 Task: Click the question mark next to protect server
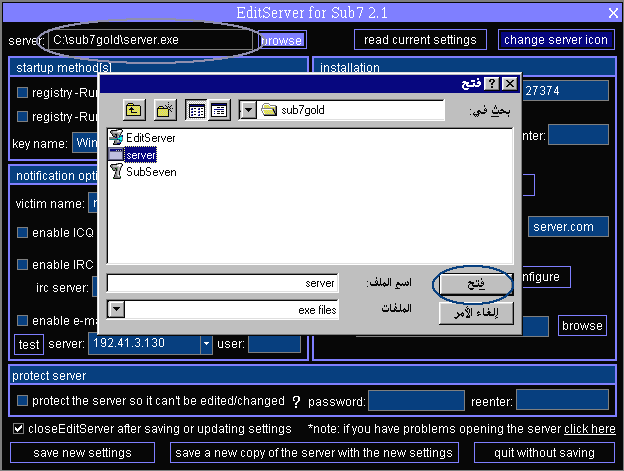(296, 402)
